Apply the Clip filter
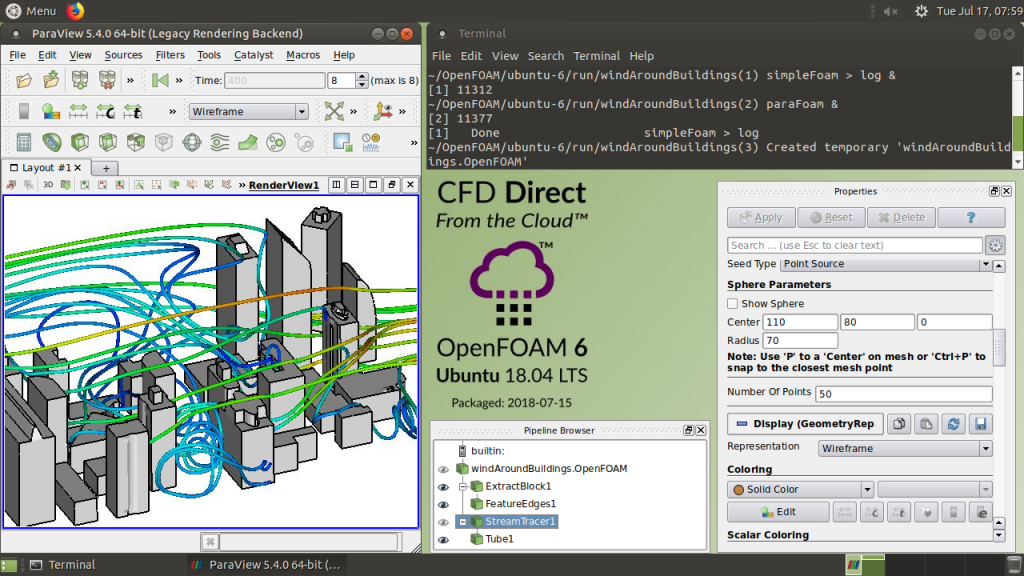This screenshot has width=1024, height=576. [80, 142]
